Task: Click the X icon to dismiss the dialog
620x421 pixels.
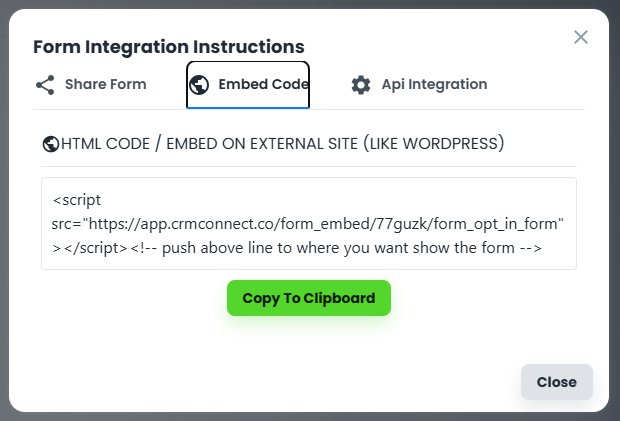Action: (x=581, y=37)
